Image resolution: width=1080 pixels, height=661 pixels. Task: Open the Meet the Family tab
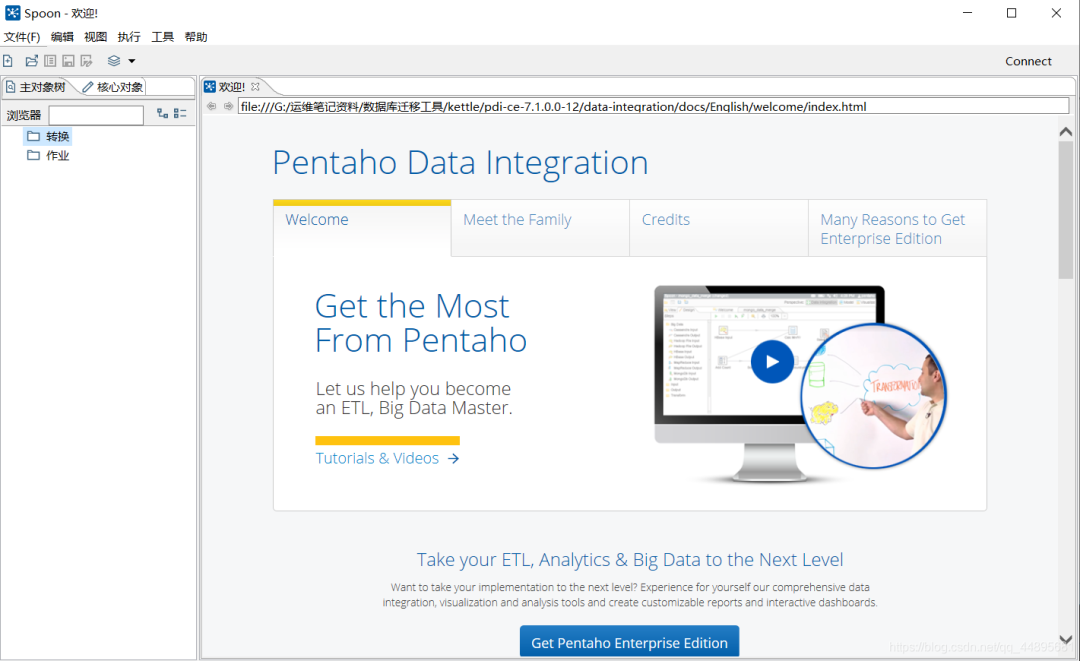541,228
